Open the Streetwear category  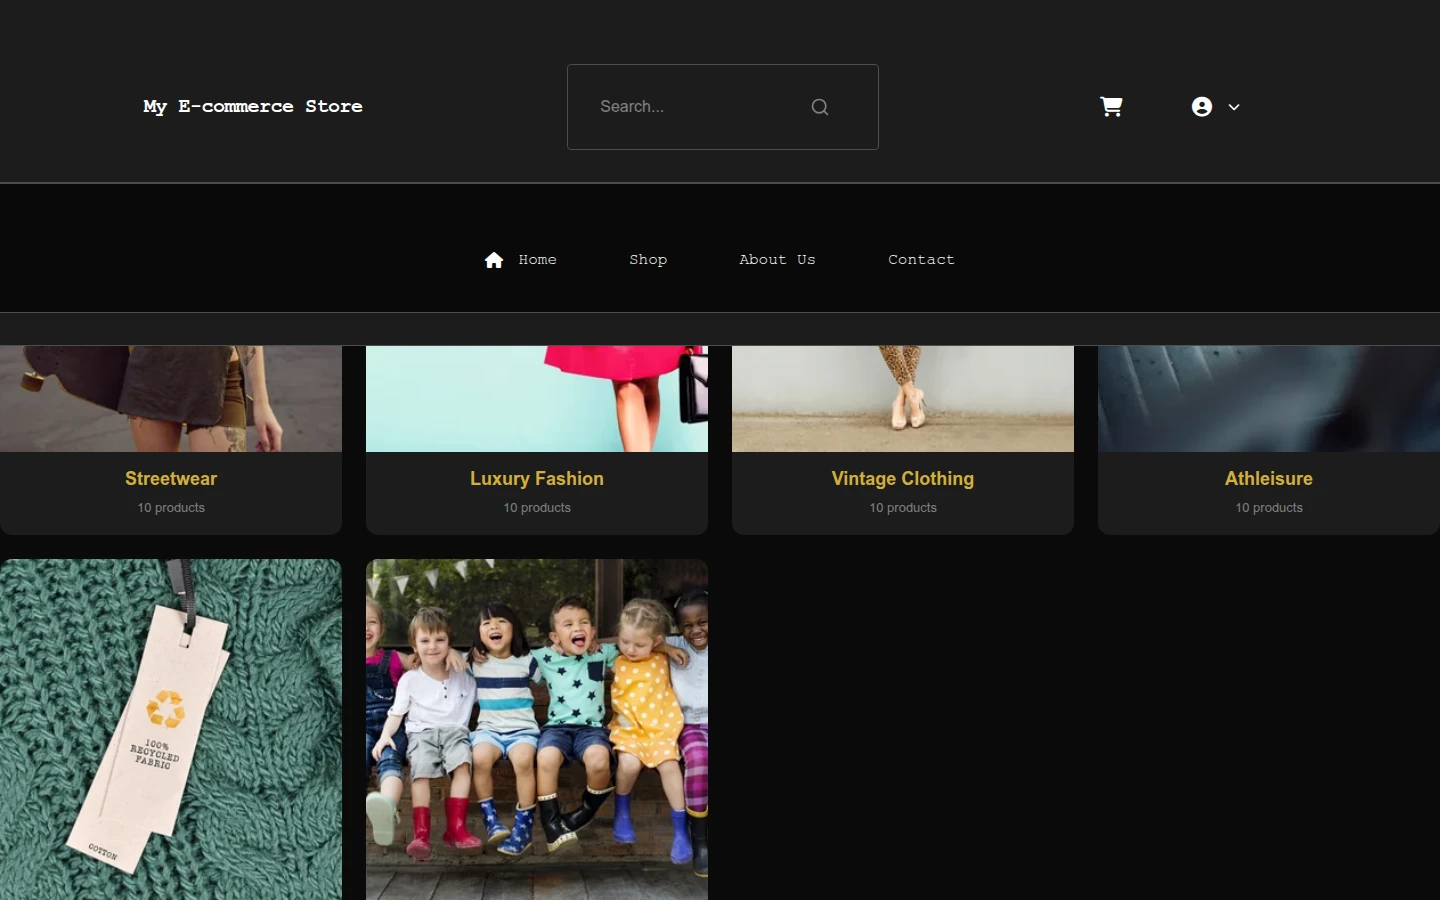point(171,479)
